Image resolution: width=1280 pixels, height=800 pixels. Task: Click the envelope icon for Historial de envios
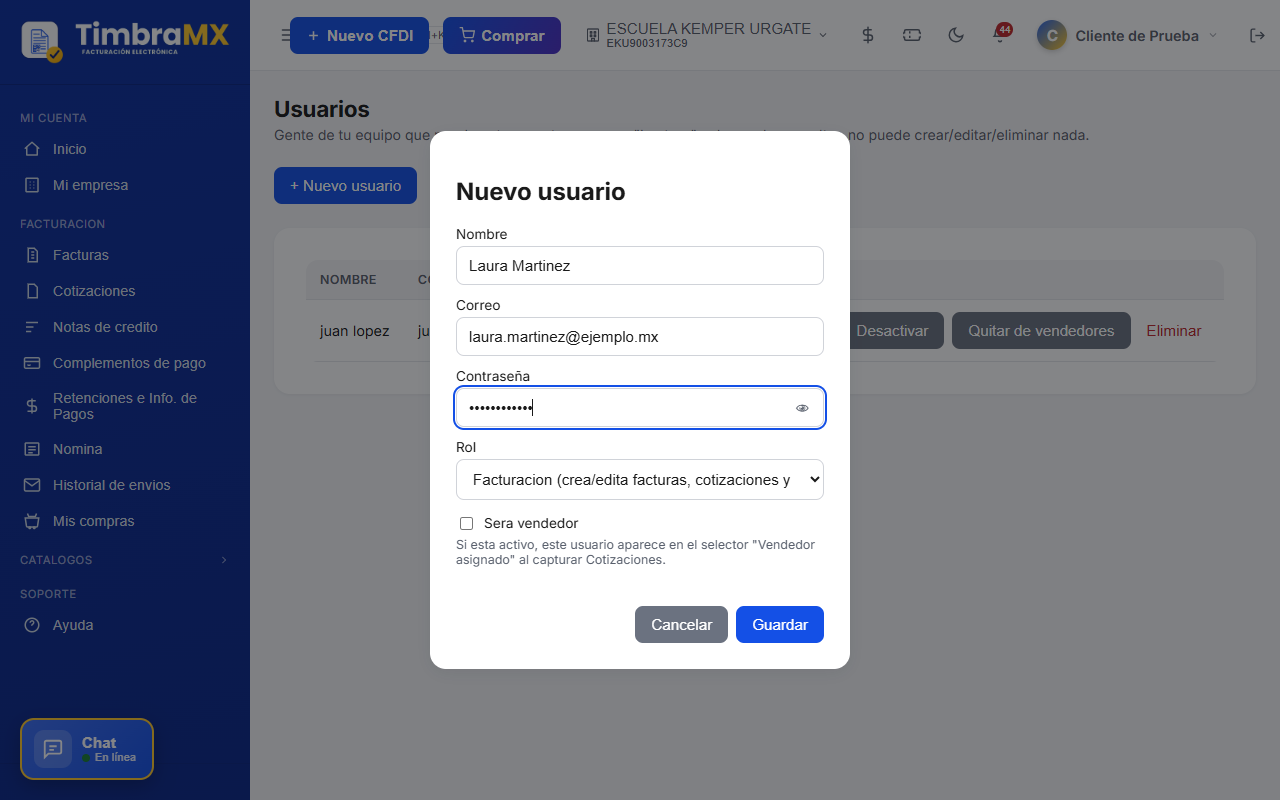[x=32, y=485]
